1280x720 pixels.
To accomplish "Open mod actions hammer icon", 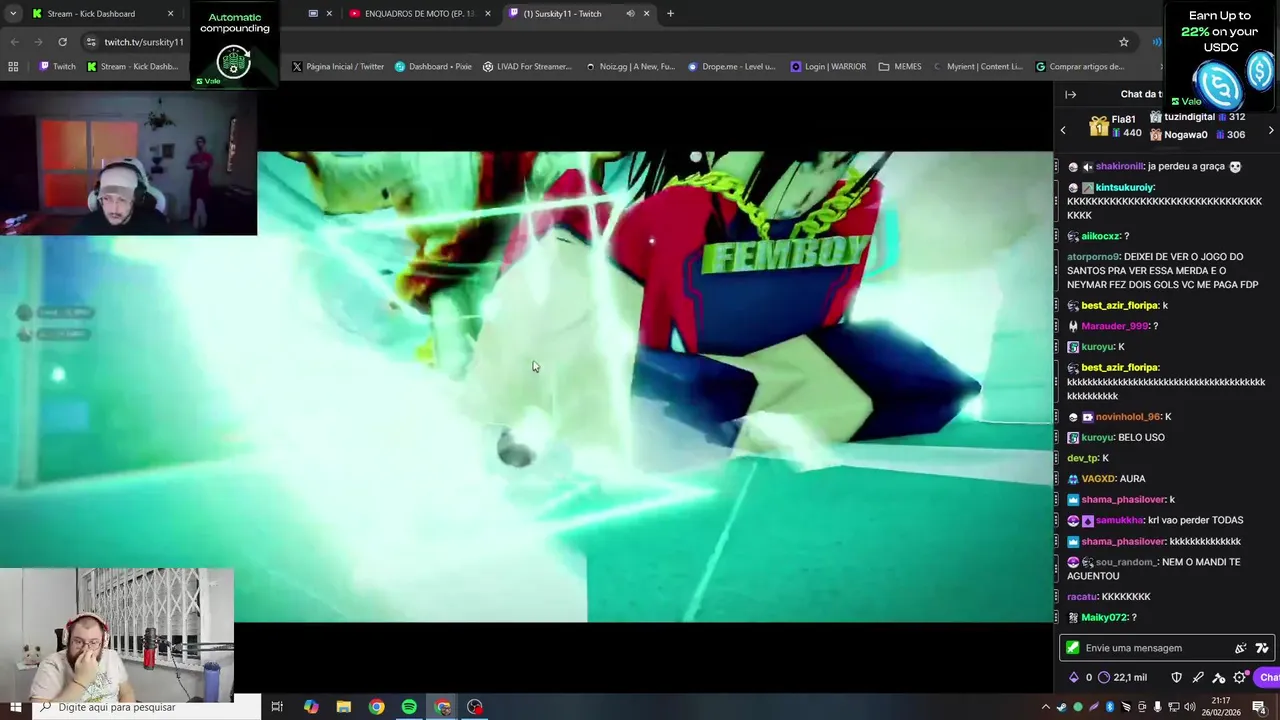I will pyautogui.click(x=1219, y=678).
